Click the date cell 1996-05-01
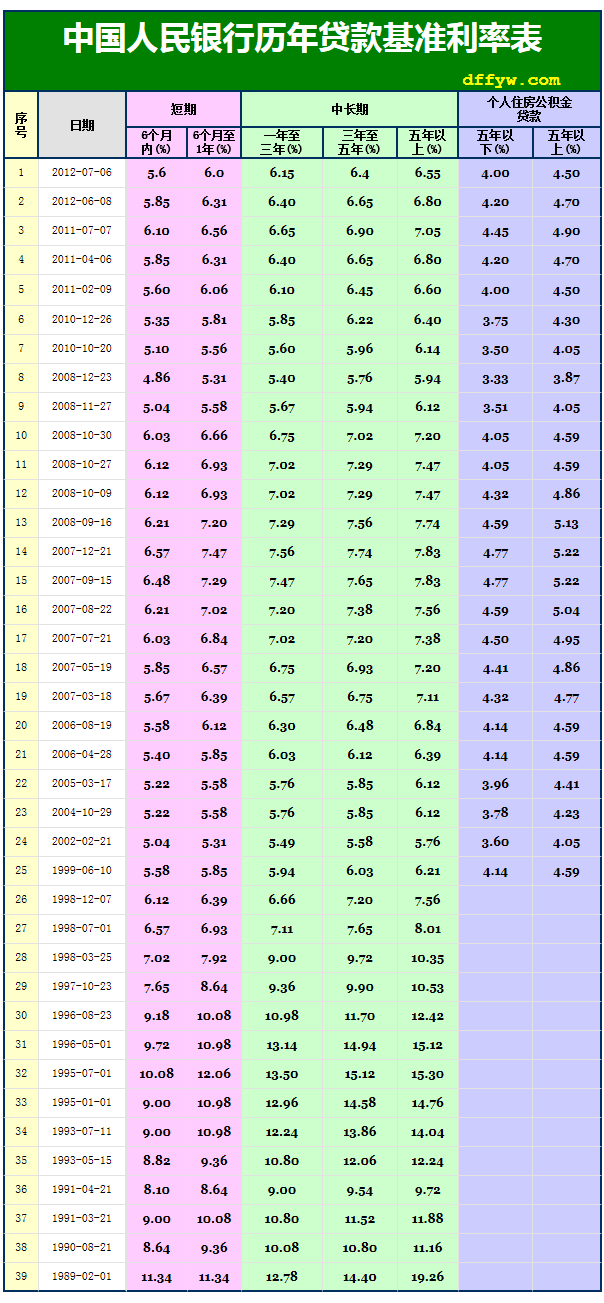Screen dimensions: 604x1303 [x=82, y=1045]
